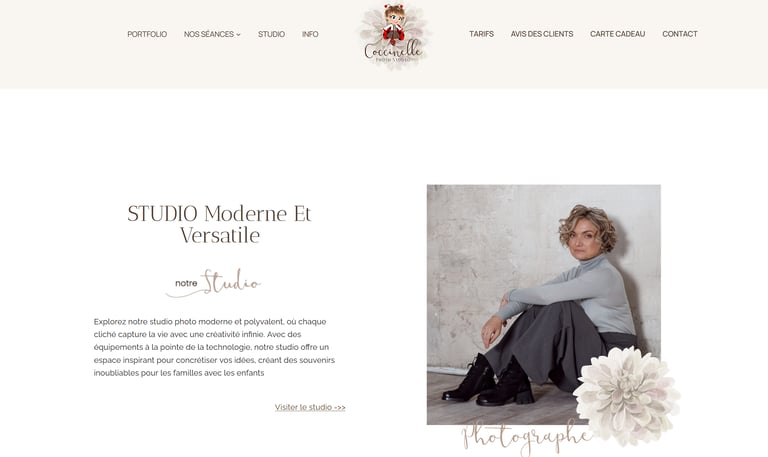Click the 'STUDIO Moderne Et Versatile' heading
This screenshot has height=457, width=768.
[219, 224]
